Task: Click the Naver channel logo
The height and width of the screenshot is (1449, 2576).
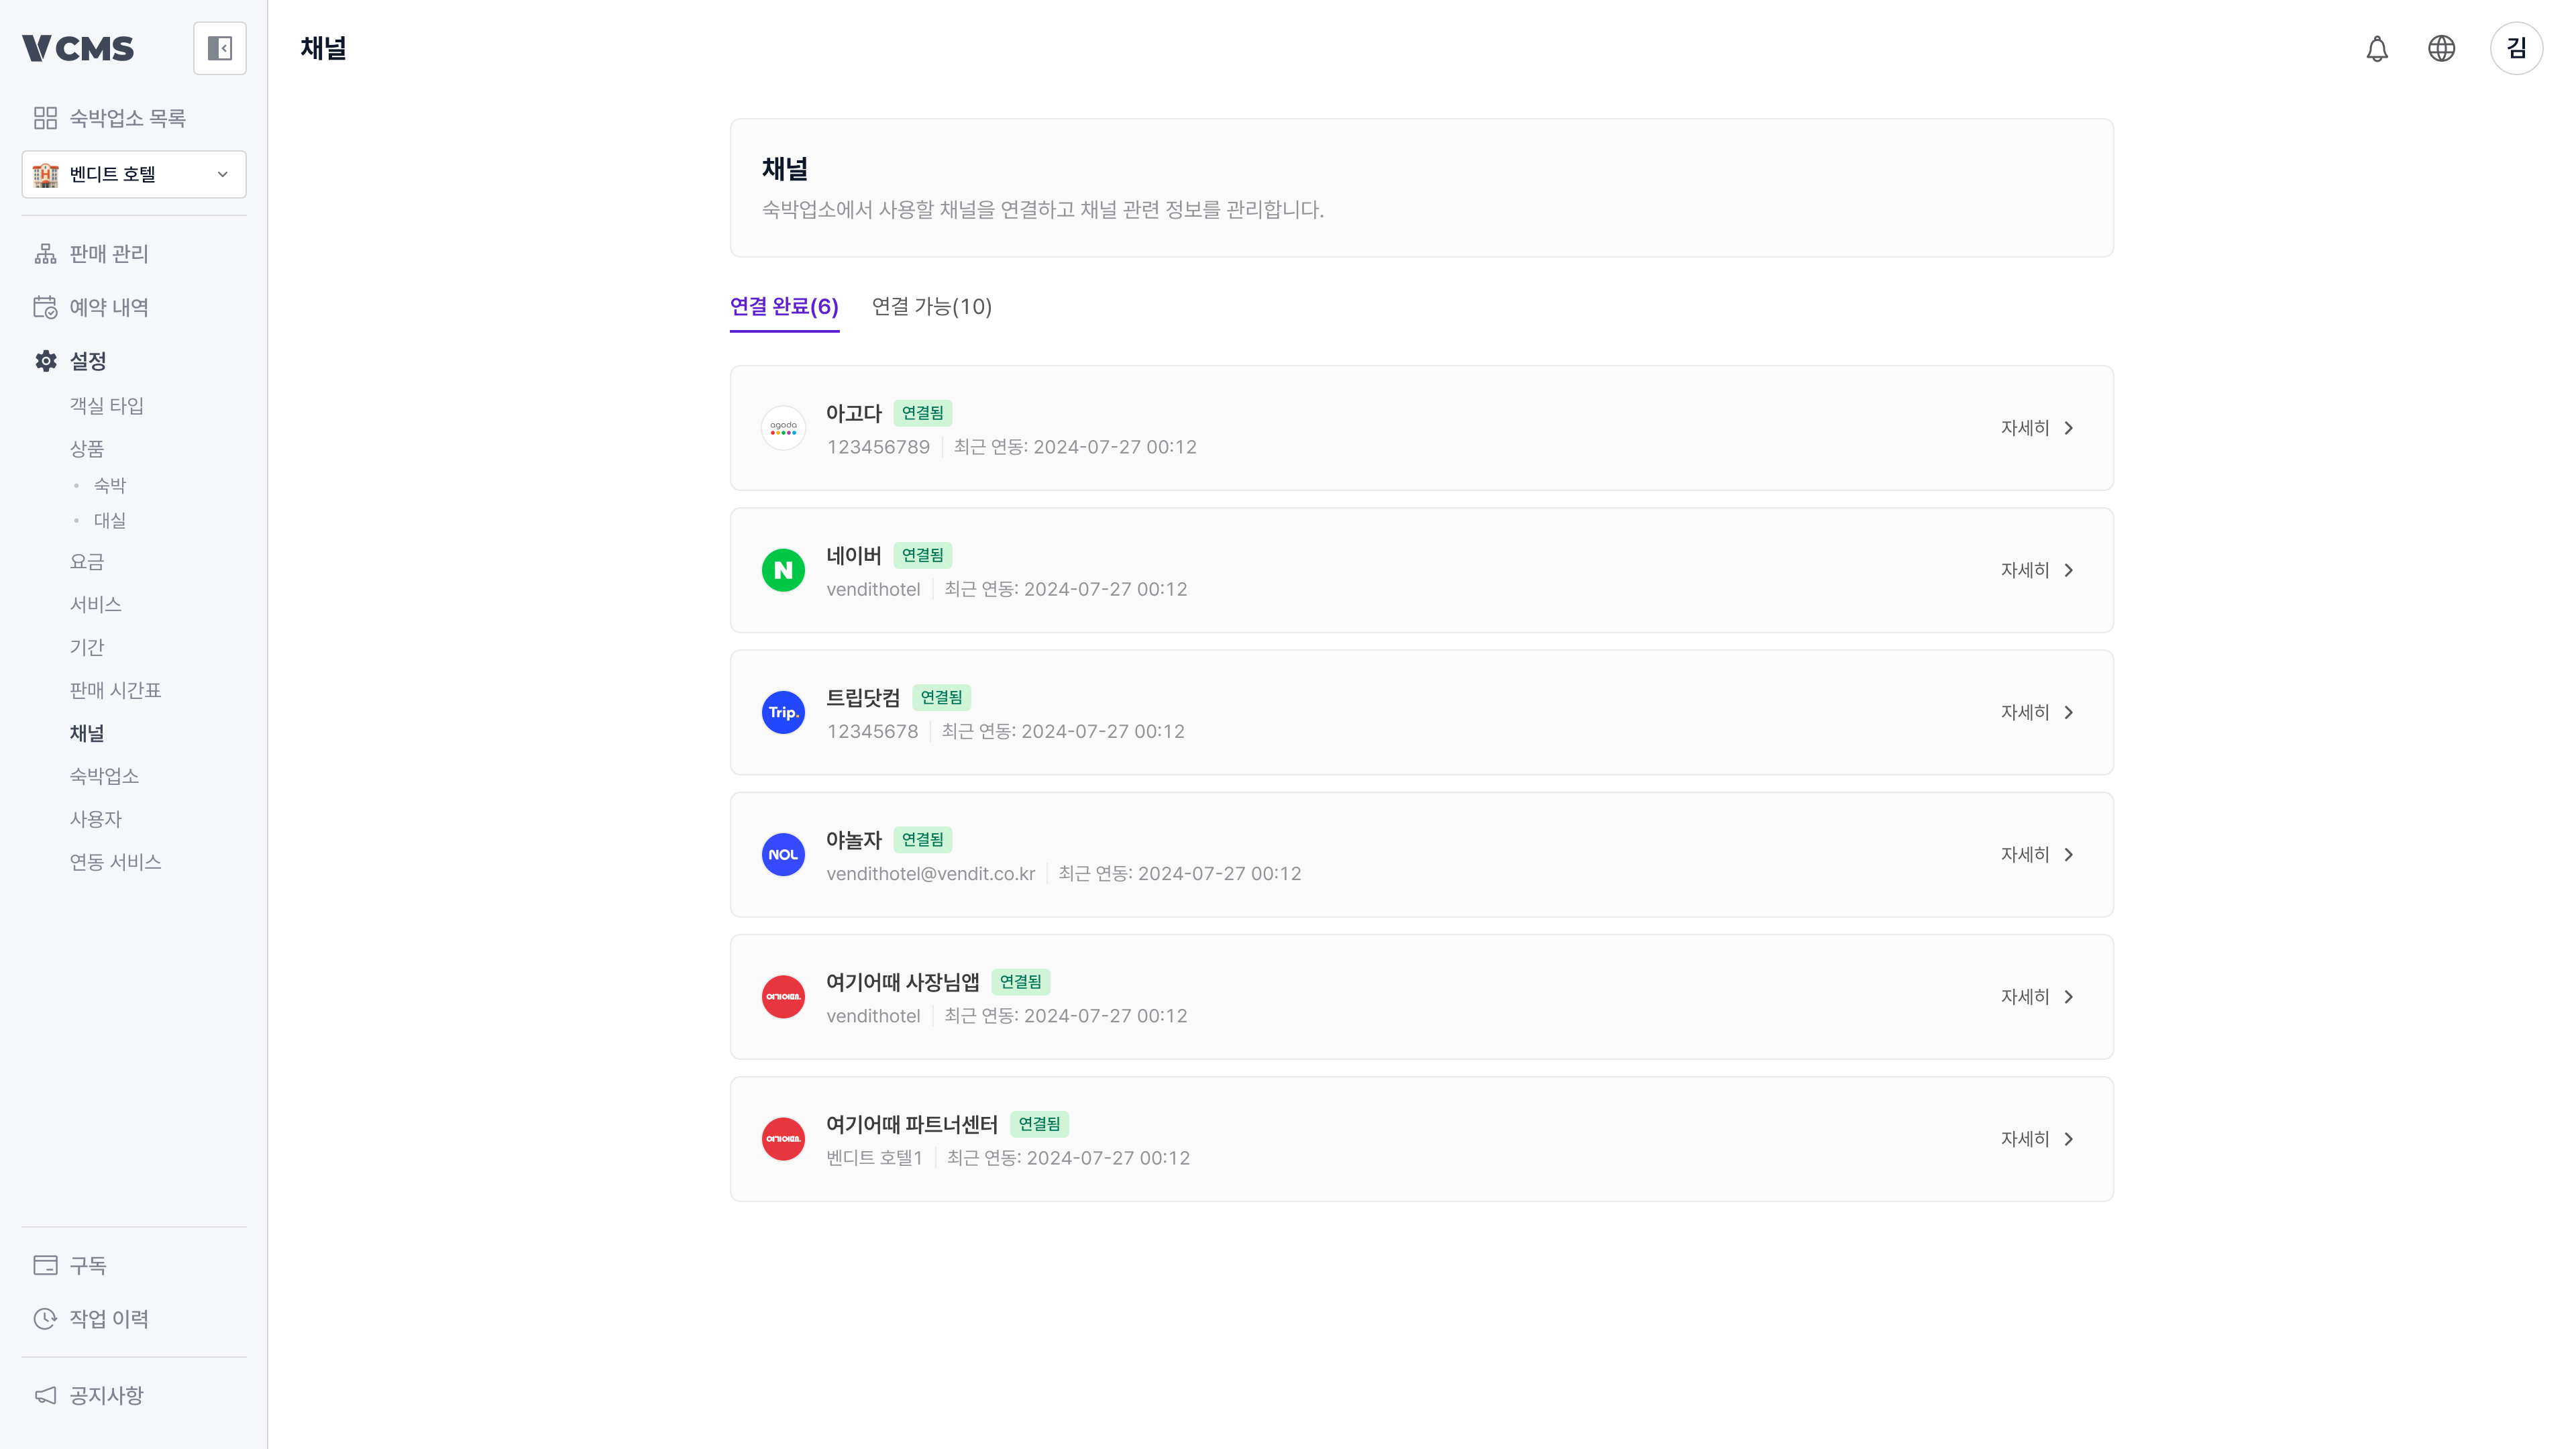Action: coord(783,570)
